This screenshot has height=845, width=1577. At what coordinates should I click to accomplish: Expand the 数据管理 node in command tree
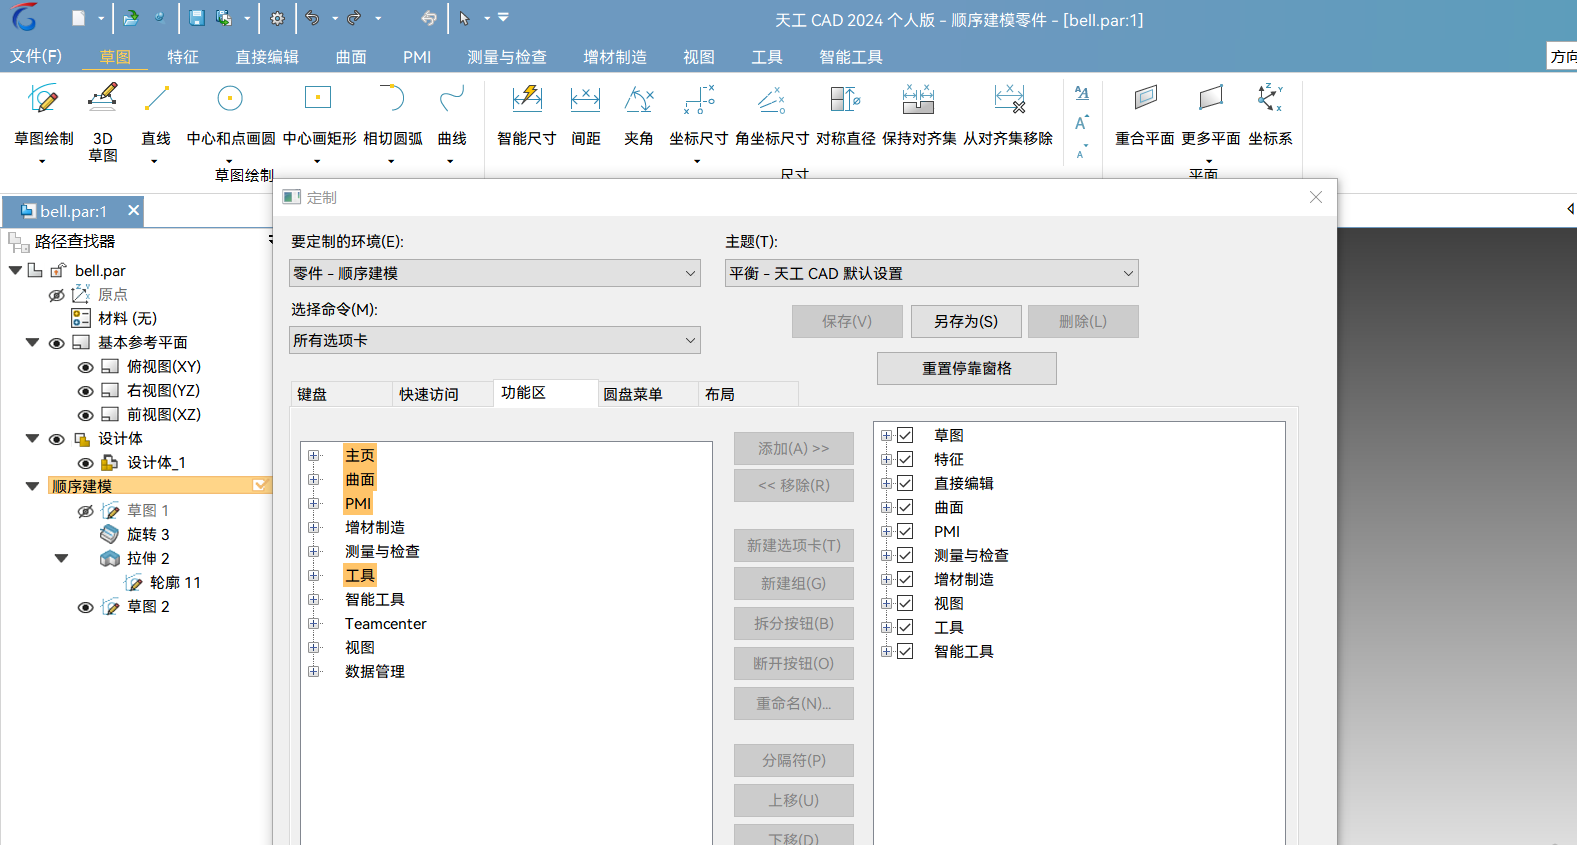pos(314,671)
